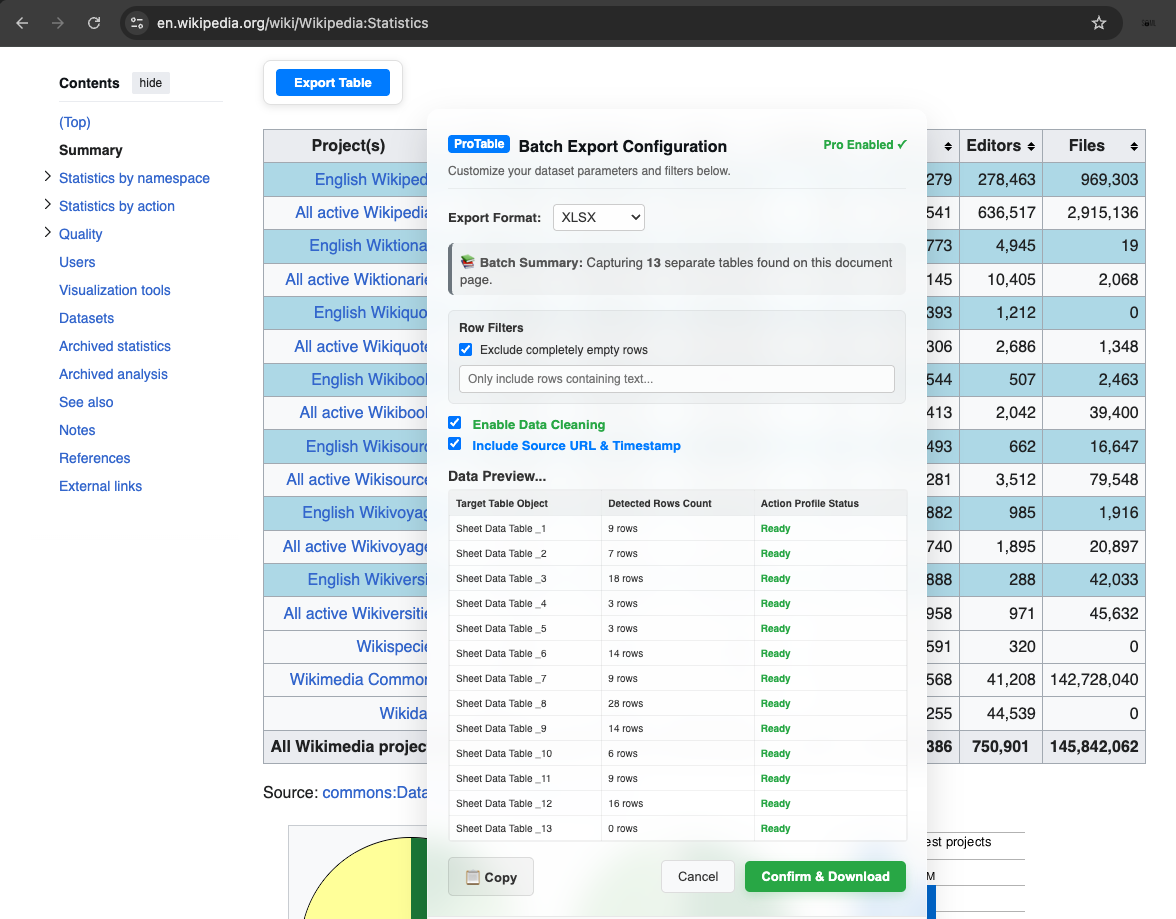Go back using browser back arrow
Viewport: 1176px width, 919px height.
coord(22,23)
